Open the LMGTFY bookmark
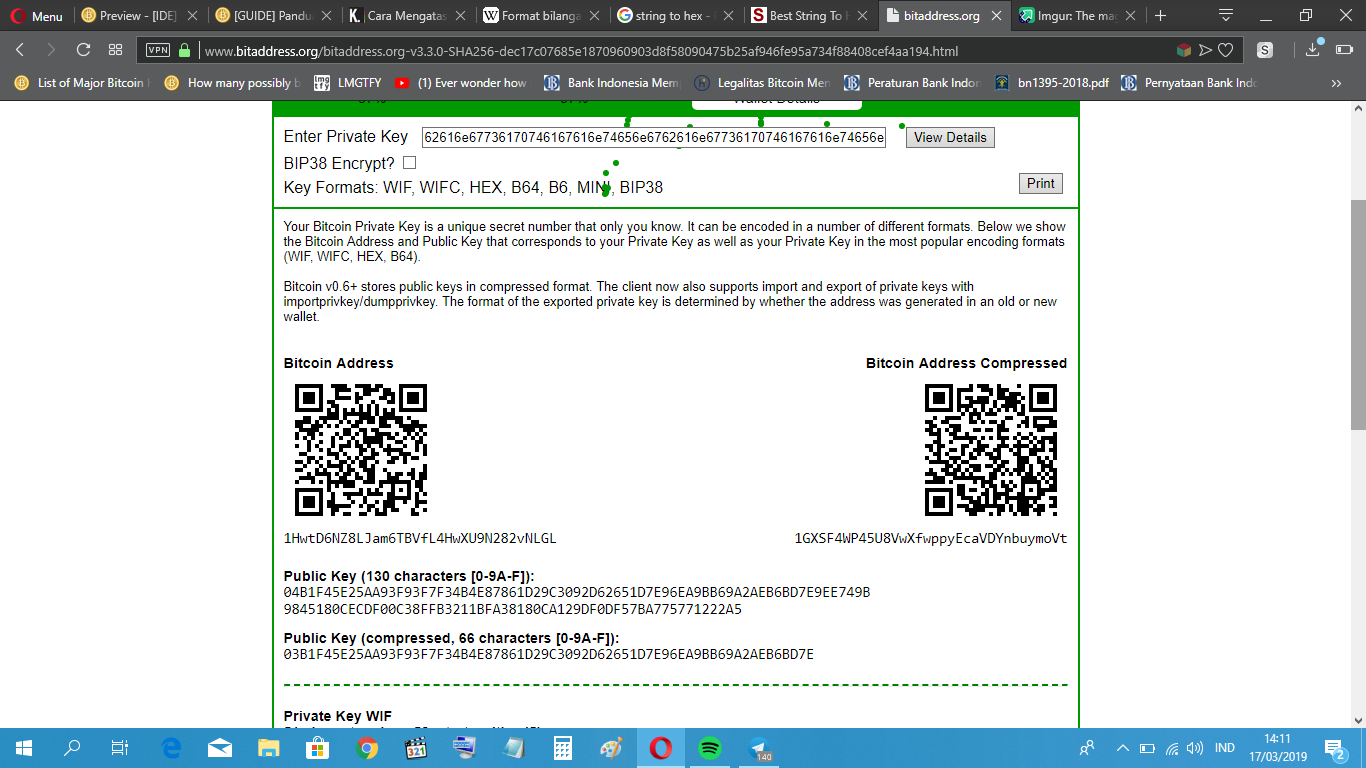 (347, 83)
